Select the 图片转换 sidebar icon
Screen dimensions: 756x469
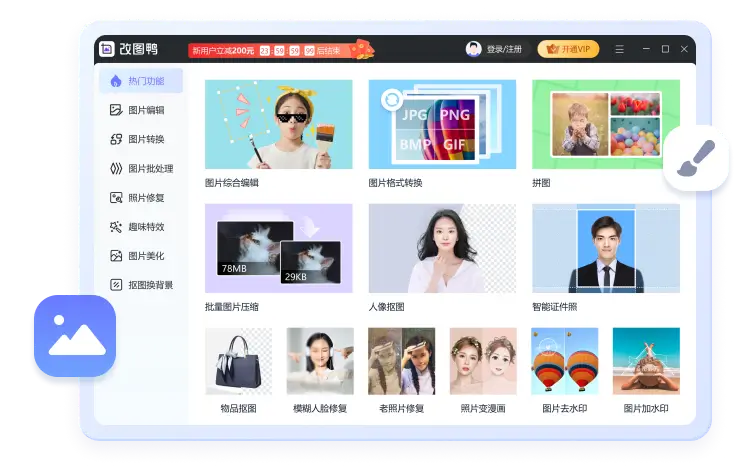pos(116,139)
